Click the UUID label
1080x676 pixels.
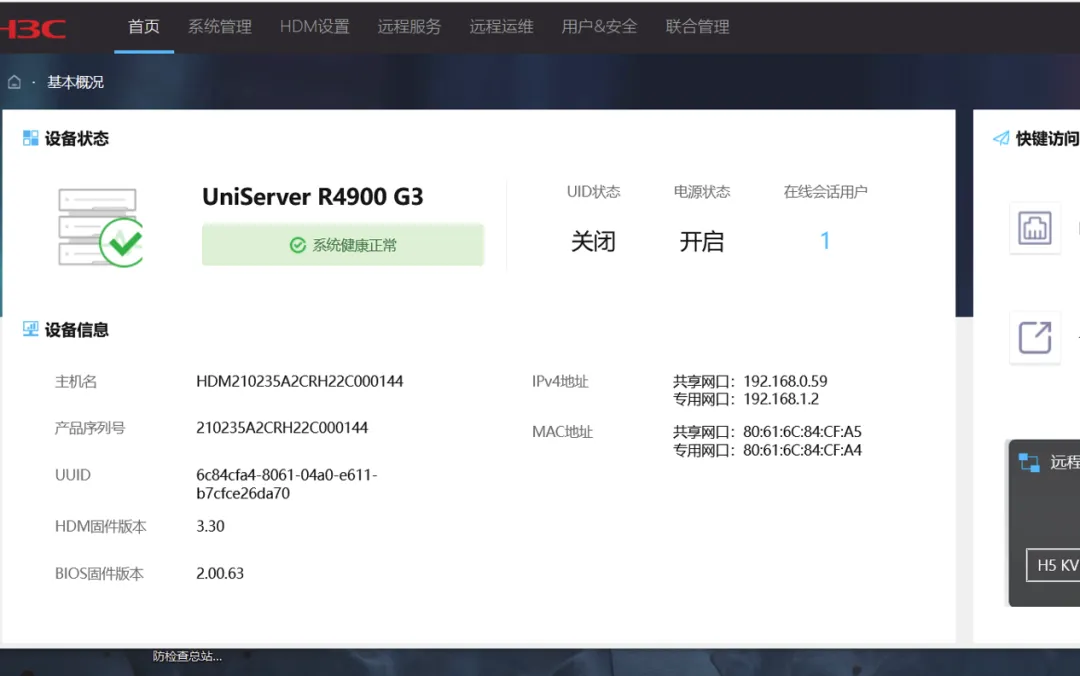[x=72, y=475]
